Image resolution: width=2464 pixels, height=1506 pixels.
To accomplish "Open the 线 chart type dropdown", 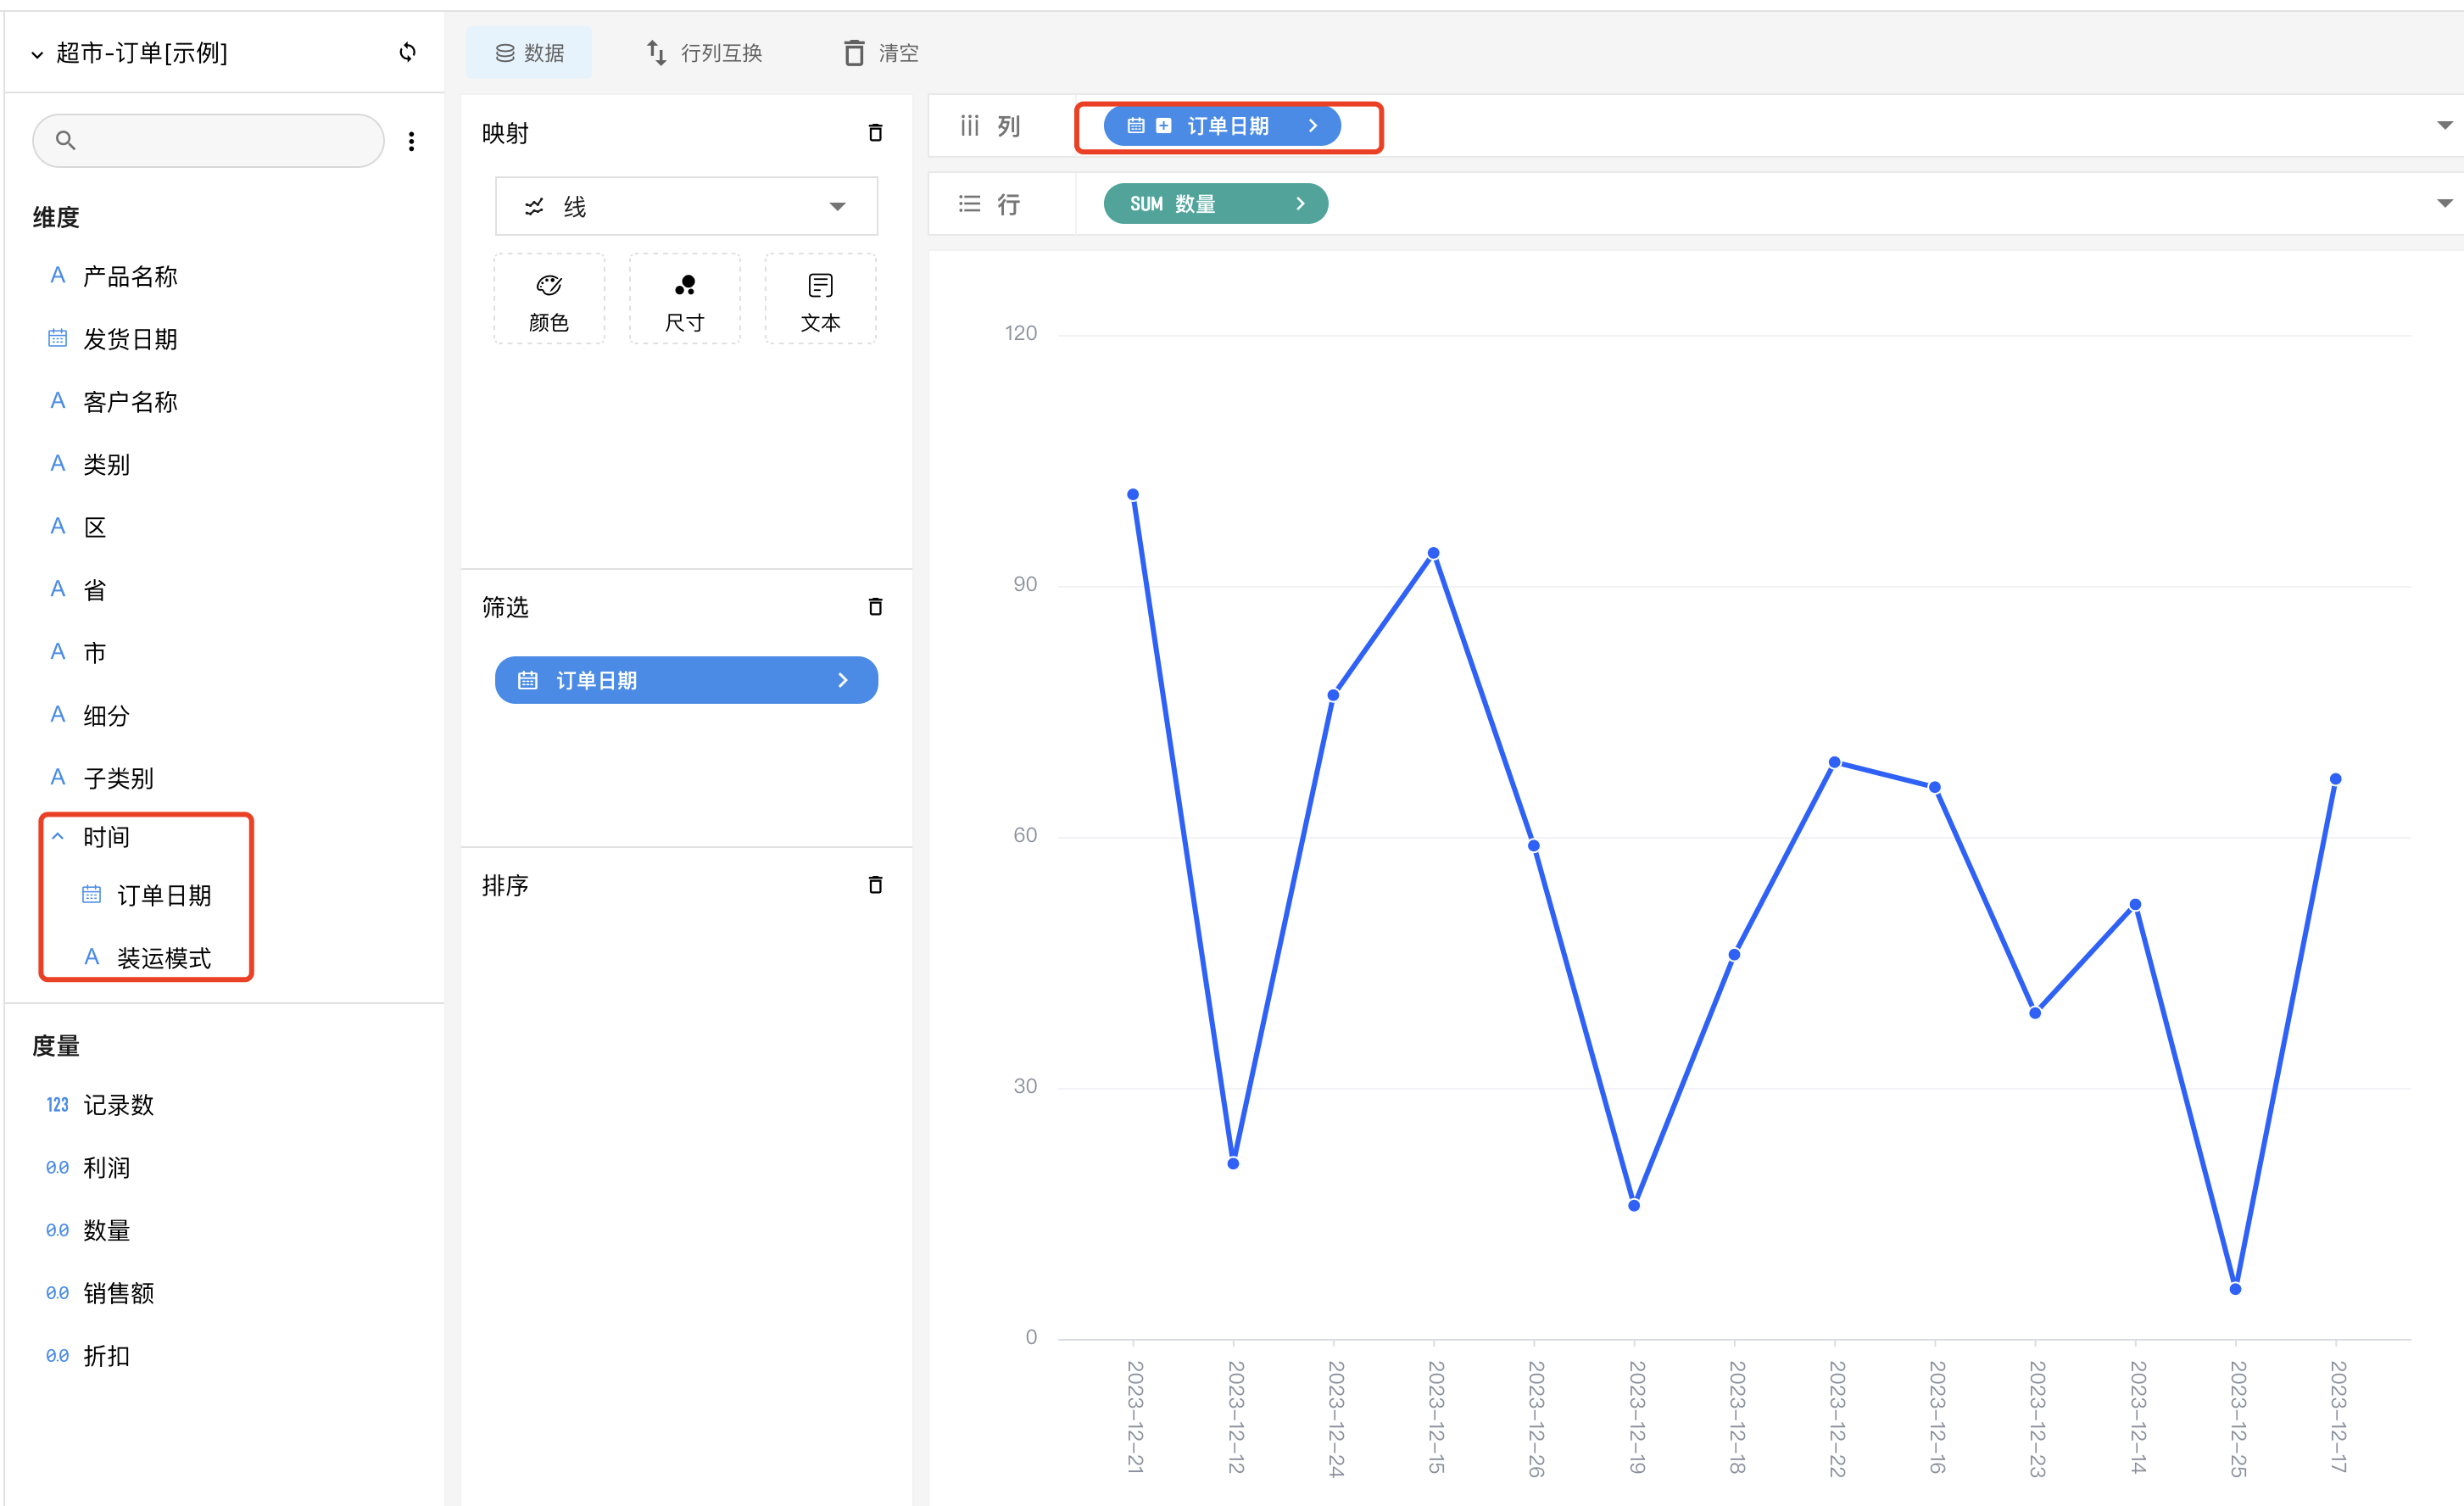I will pyautogui.click(x=687, y=206).
